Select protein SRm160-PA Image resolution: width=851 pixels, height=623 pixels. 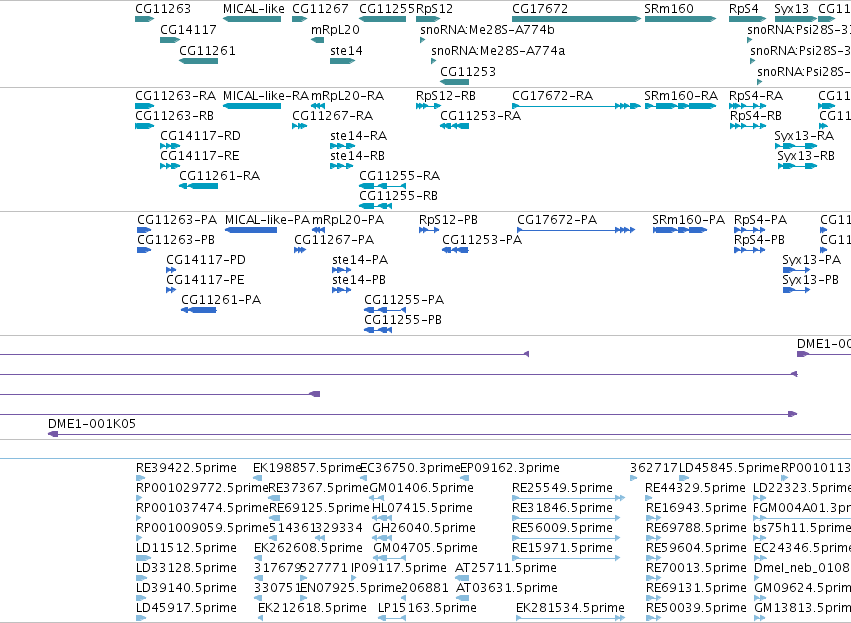pyautogui.click(x=688, y=220)
